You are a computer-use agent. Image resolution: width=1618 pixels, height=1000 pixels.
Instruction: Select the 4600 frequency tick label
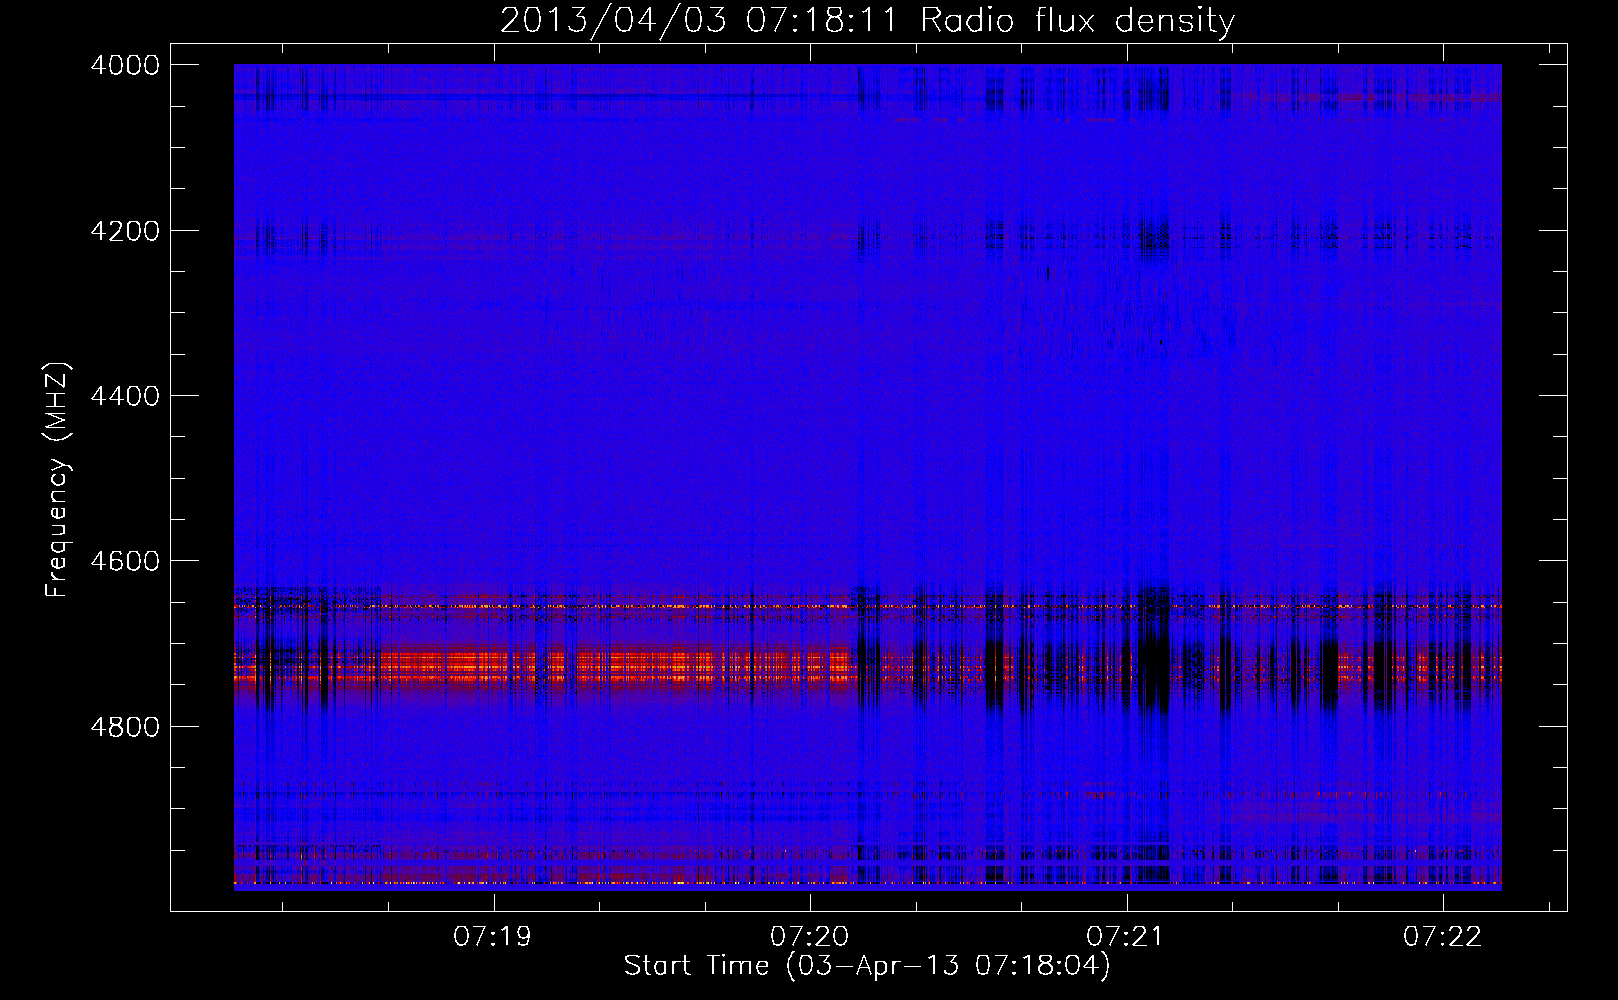(125, 561)
